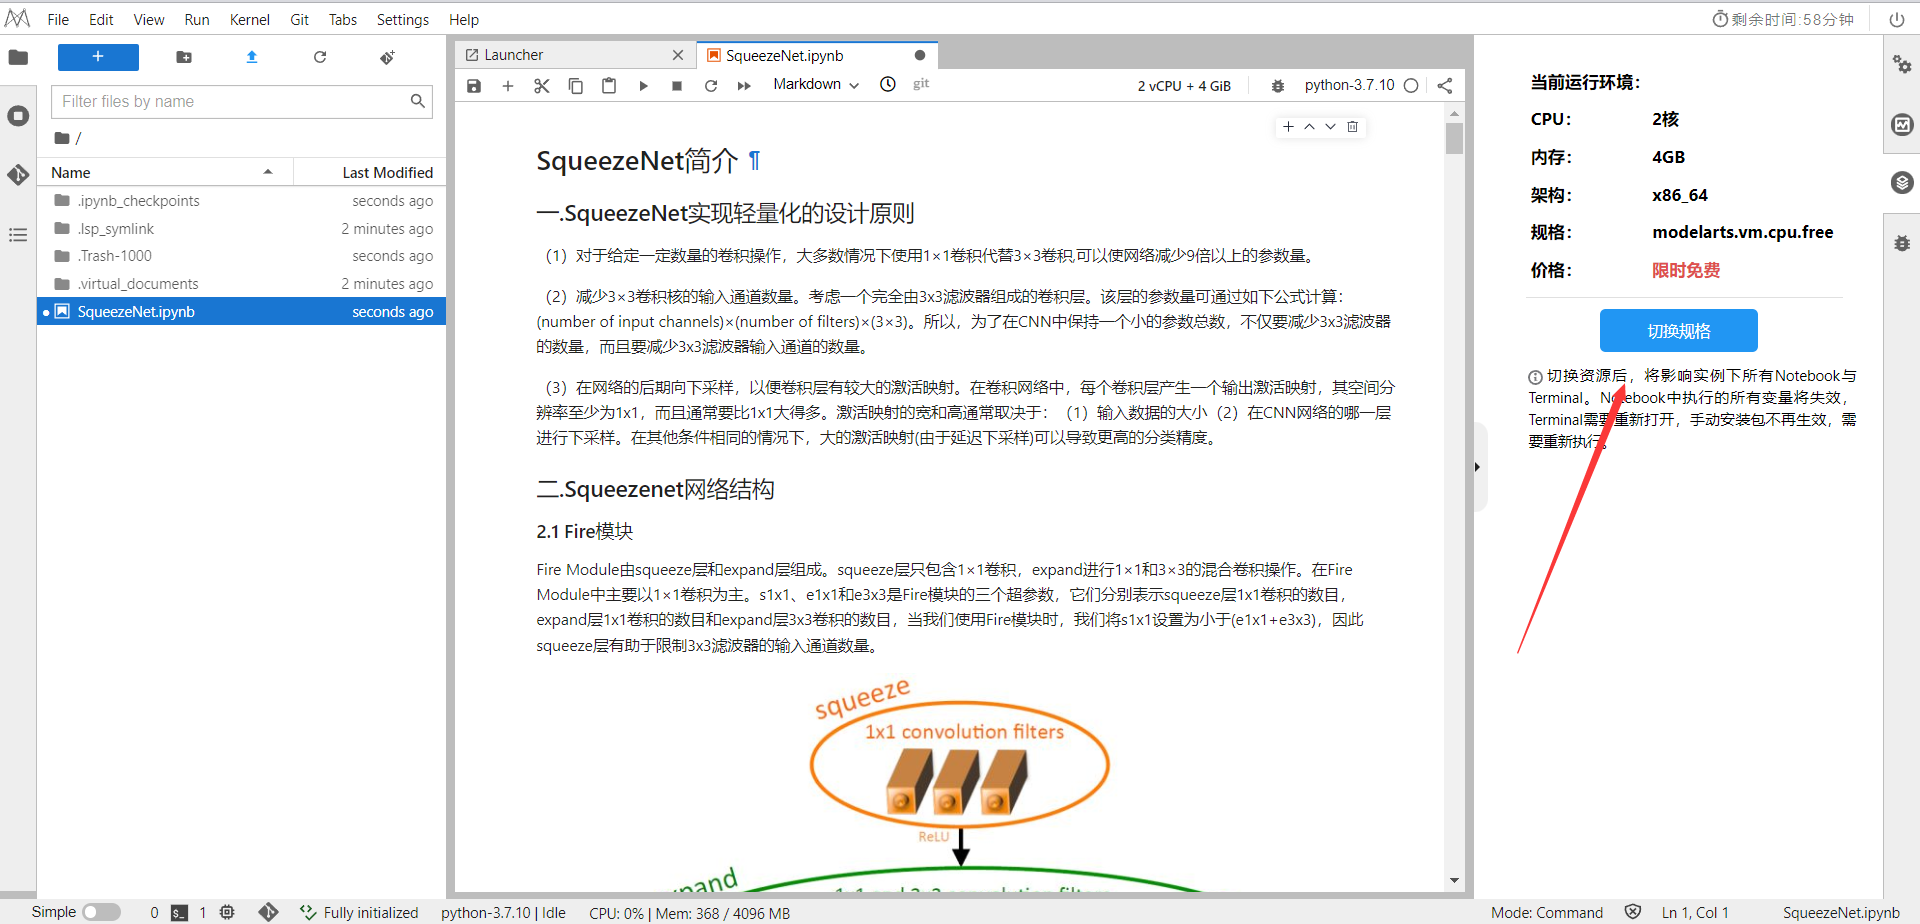This screenshot has width=1920, height=924.
Task: Upload files into the file browser
Action: [x=251, y=57]
